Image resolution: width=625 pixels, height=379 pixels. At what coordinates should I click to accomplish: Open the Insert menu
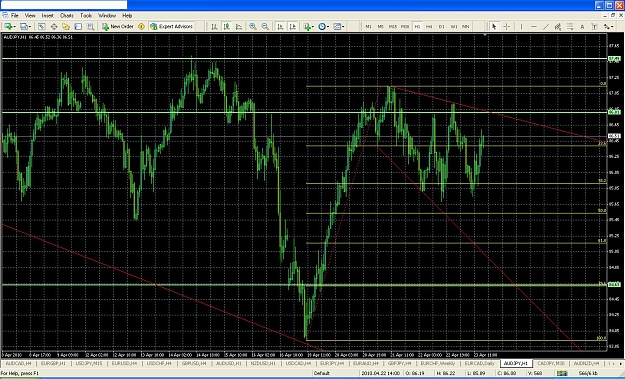[x=47, y=16]
